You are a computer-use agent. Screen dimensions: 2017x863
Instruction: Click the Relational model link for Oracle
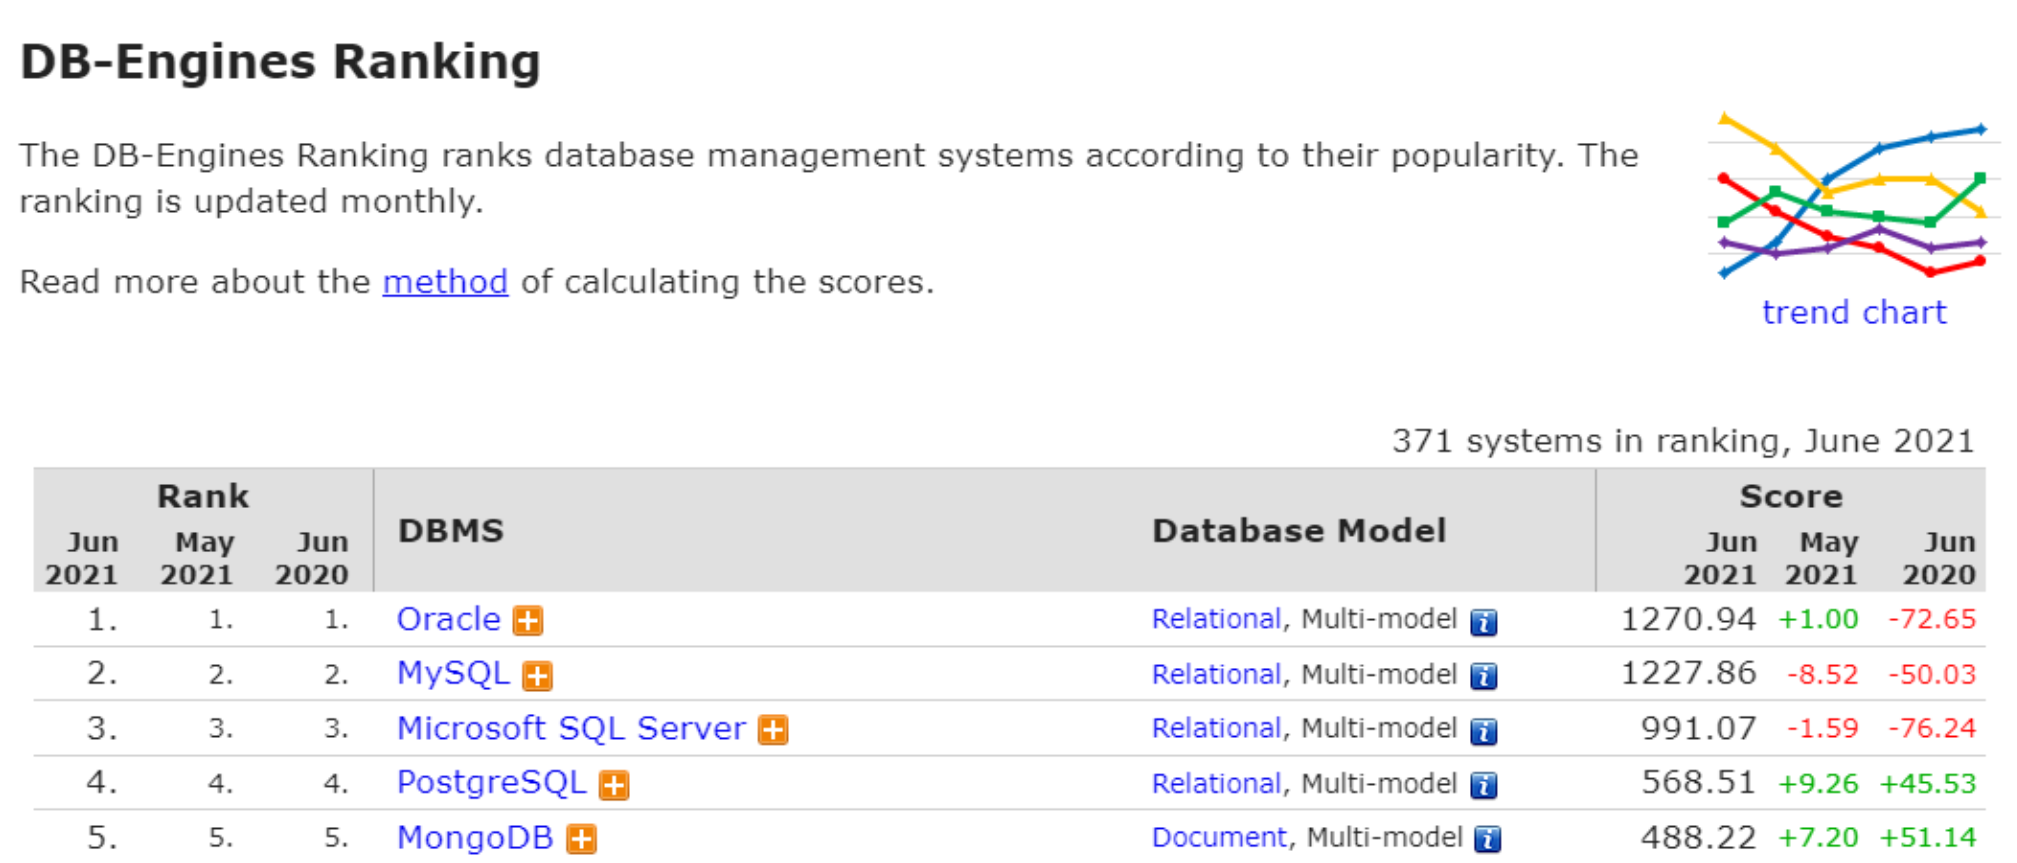tap(1216, 619)
